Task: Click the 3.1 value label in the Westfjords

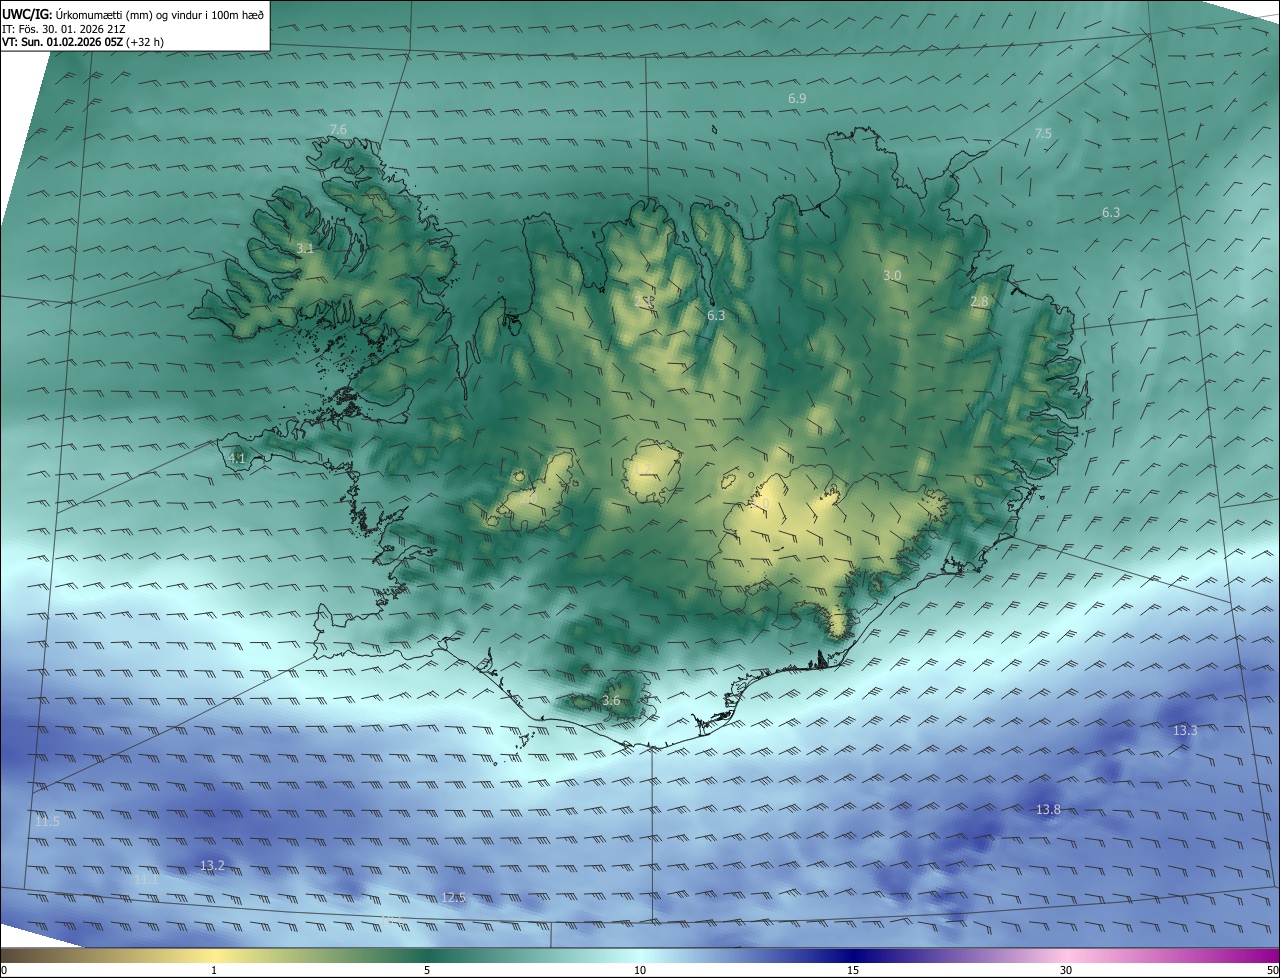Action: tap(305, 248)
